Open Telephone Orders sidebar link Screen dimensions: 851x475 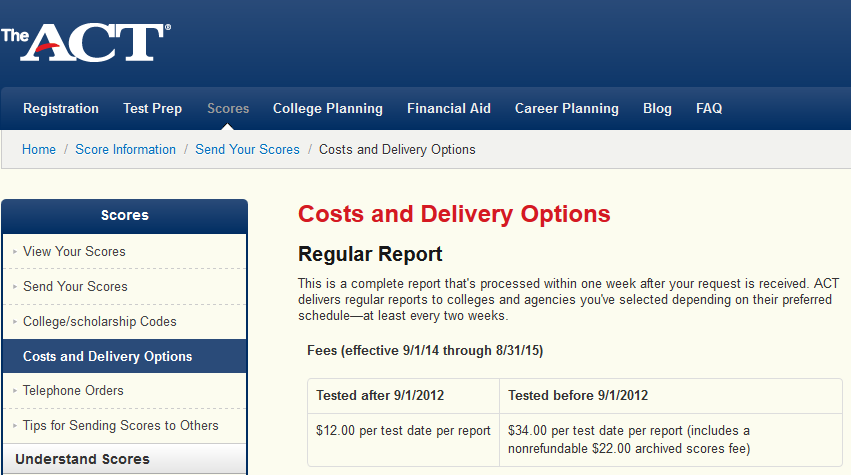pos(73,390)
